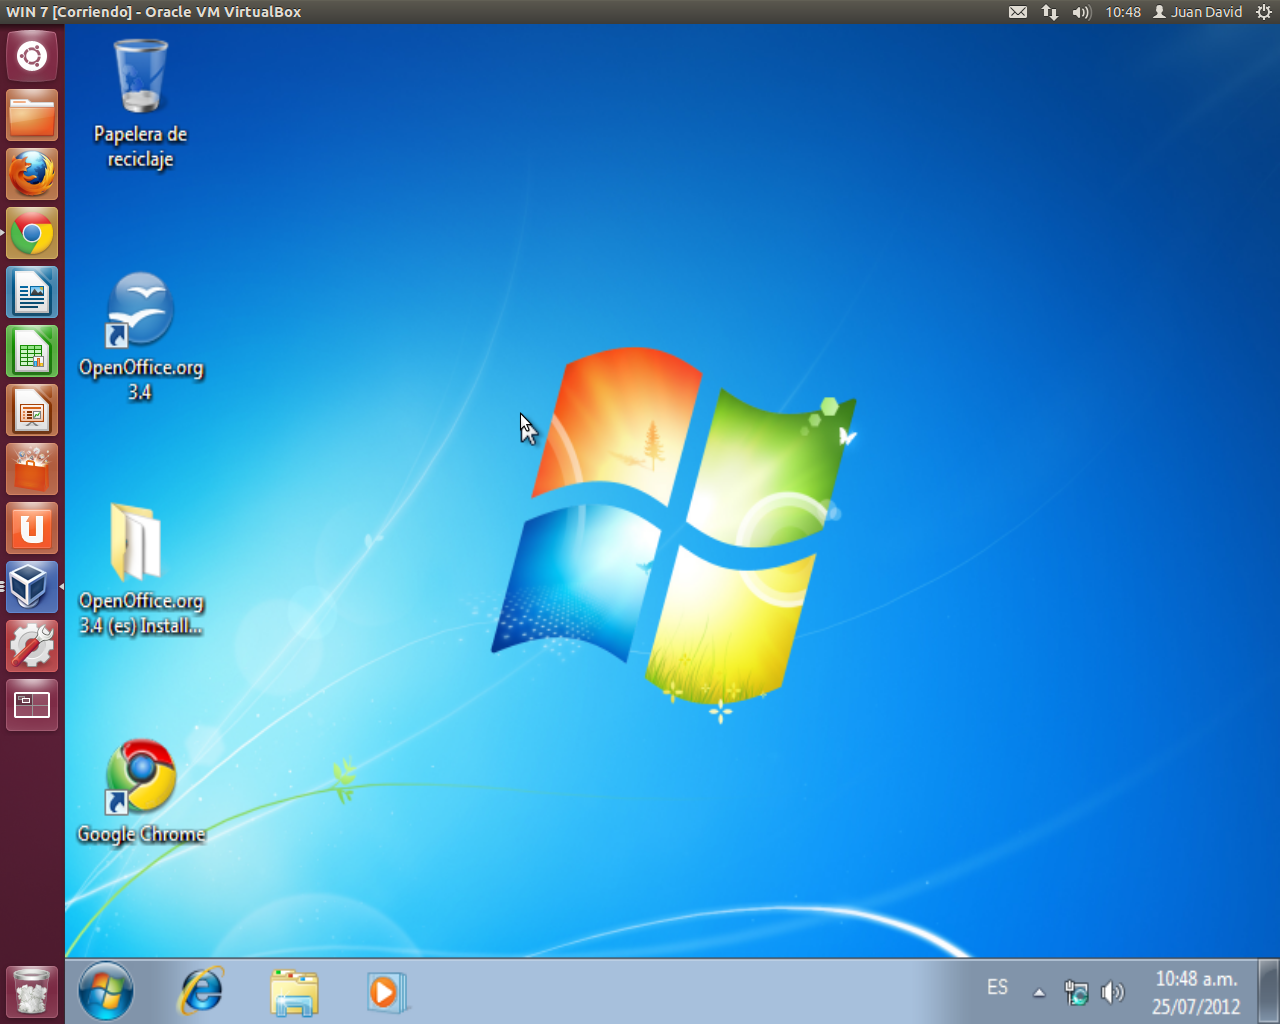Image resolution: width=1280 pixels, height=1024 pixels.
Task: Open LibreOffice Calc in the launcher
Action: pos(32,351)
